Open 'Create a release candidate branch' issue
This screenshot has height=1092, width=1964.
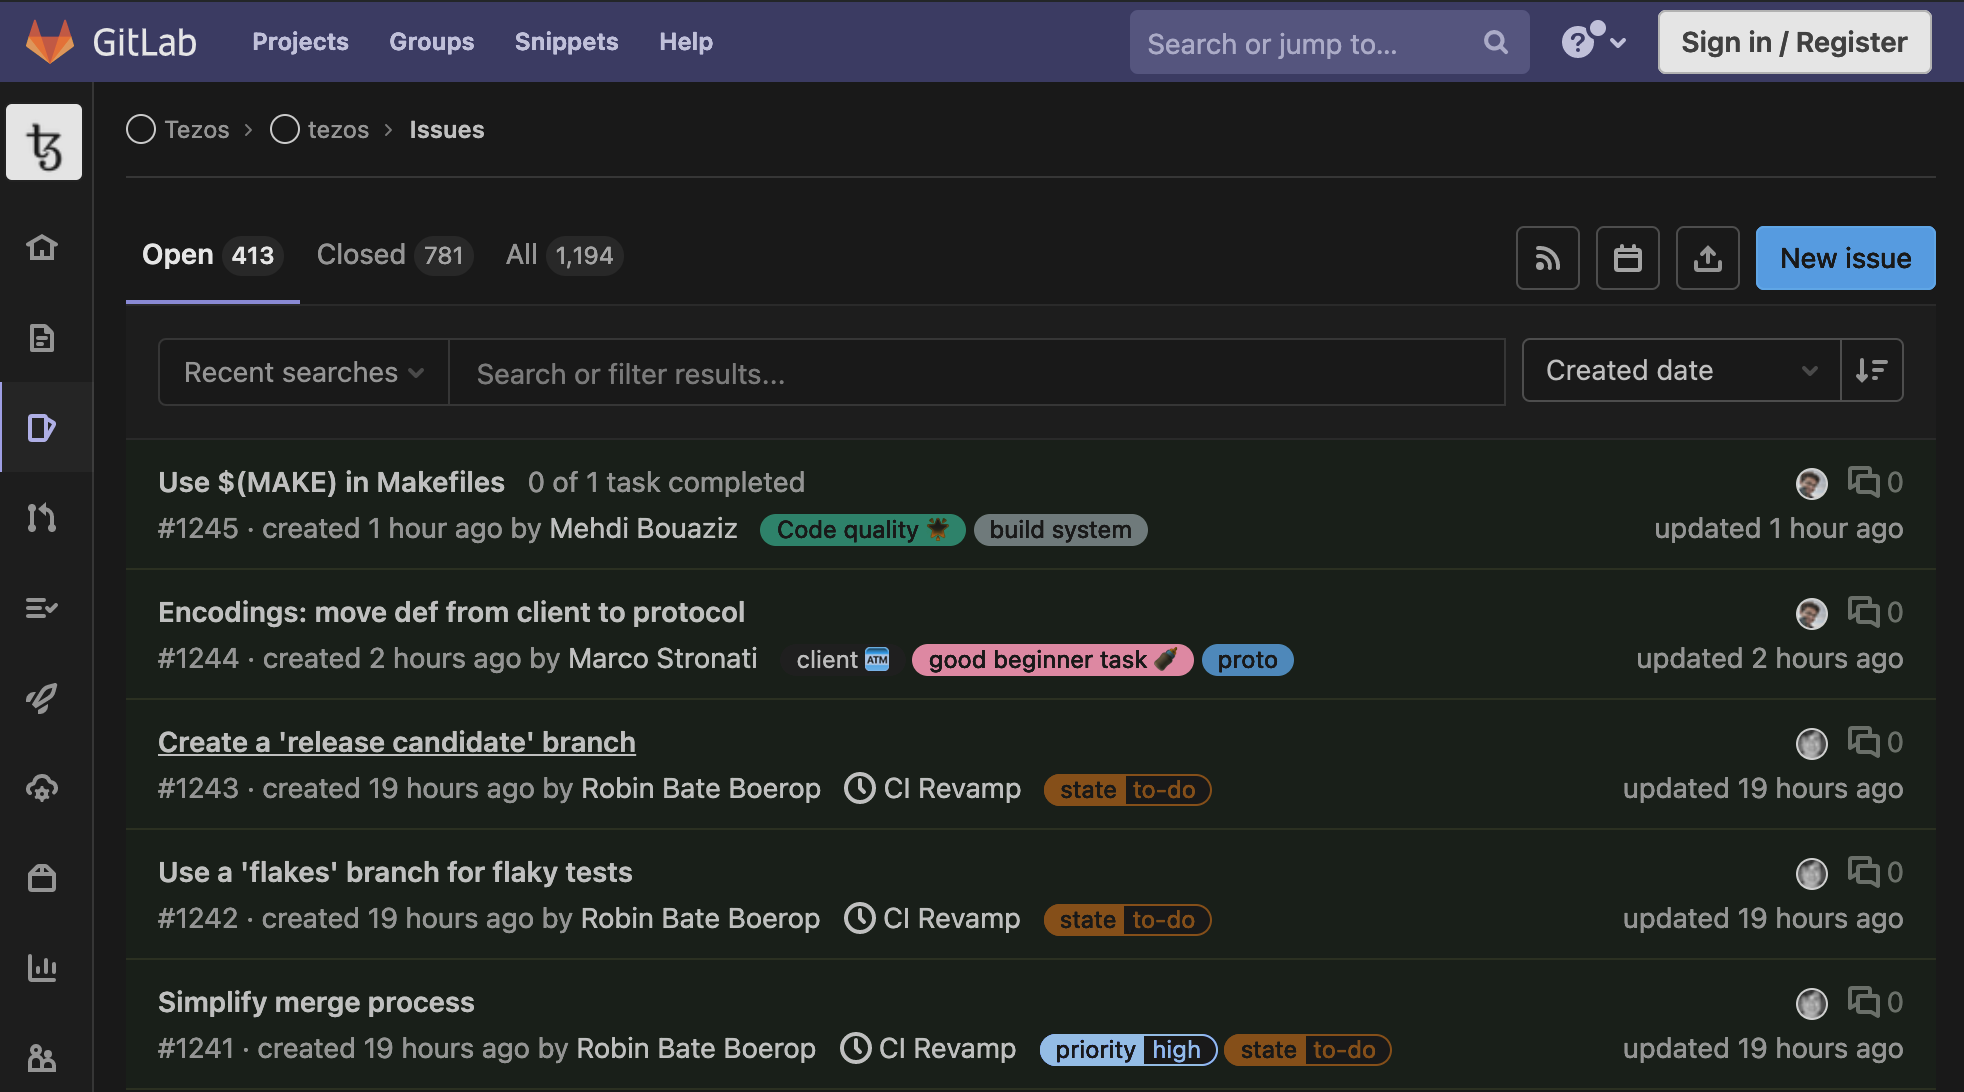tap(396, 742)
